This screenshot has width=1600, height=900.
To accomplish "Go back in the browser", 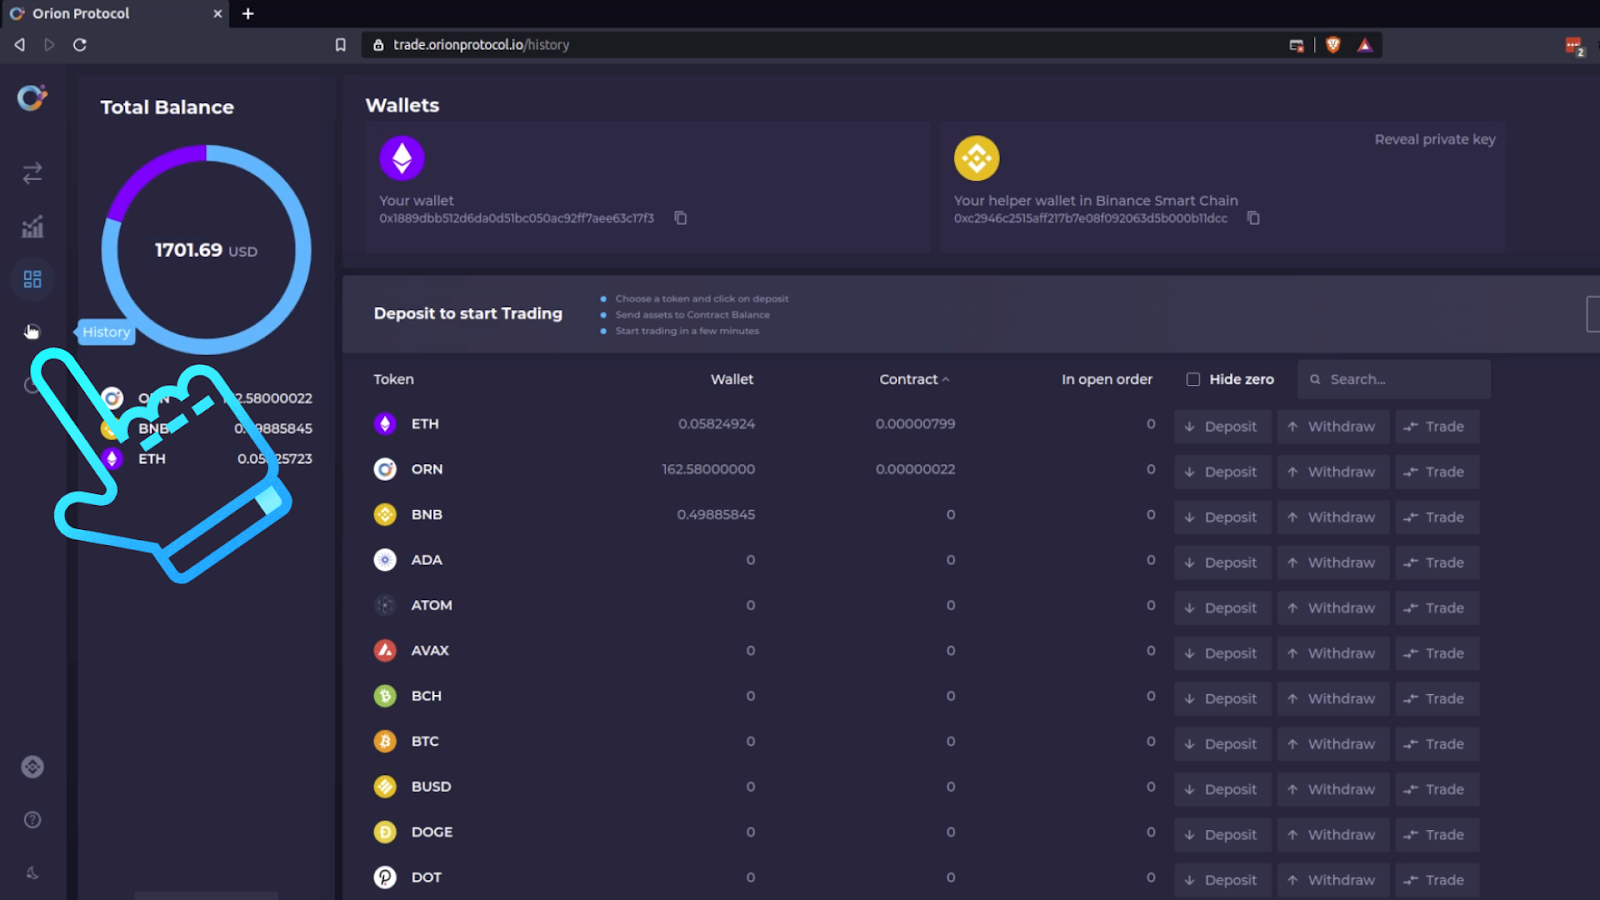I will click(19, 45).
